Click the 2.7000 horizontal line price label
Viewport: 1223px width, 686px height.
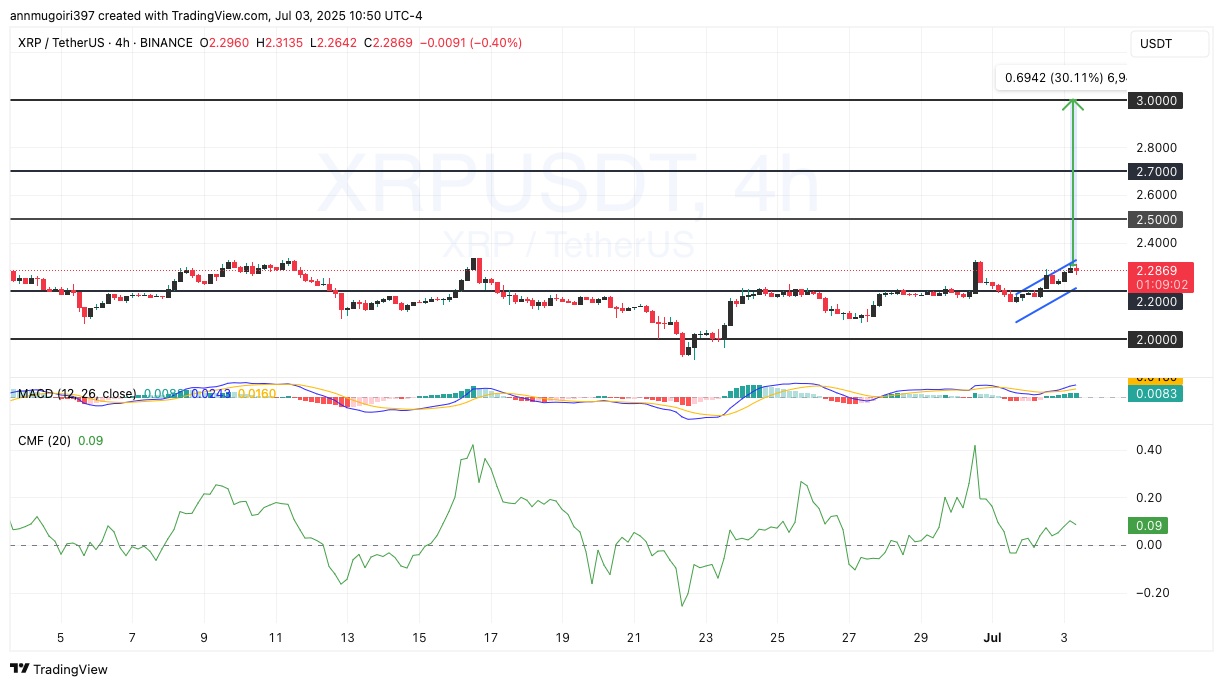tap(1156, 171)
